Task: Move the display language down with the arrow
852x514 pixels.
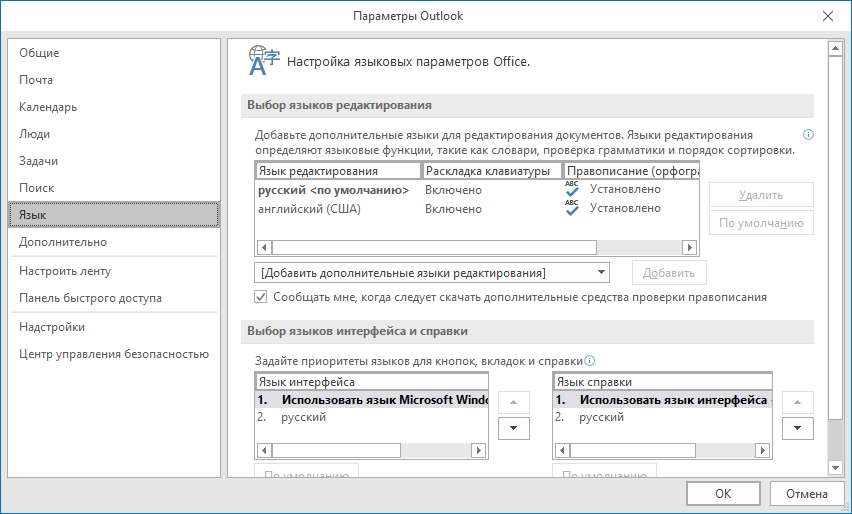Action: click(x=513, y=428)
